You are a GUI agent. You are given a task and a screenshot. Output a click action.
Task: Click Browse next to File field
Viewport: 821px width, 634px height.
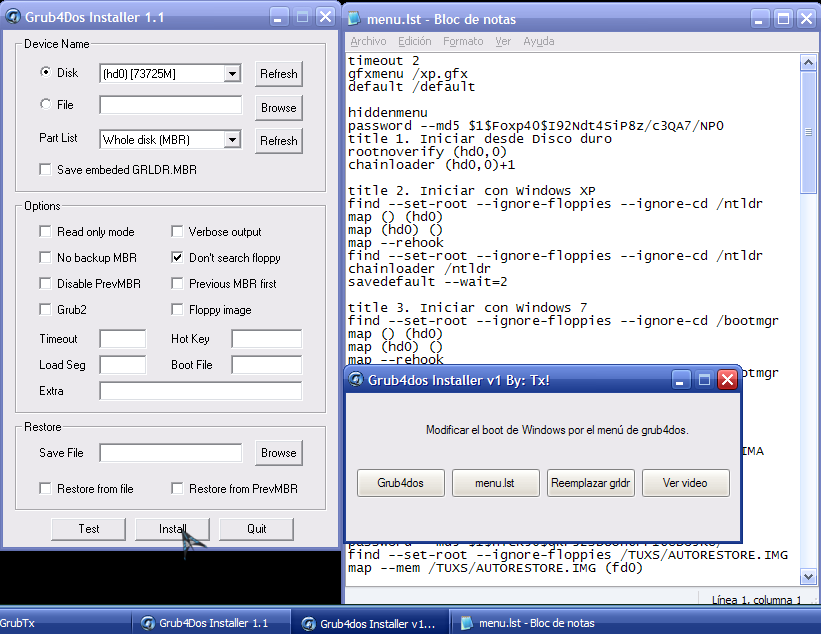pos(279,108)
